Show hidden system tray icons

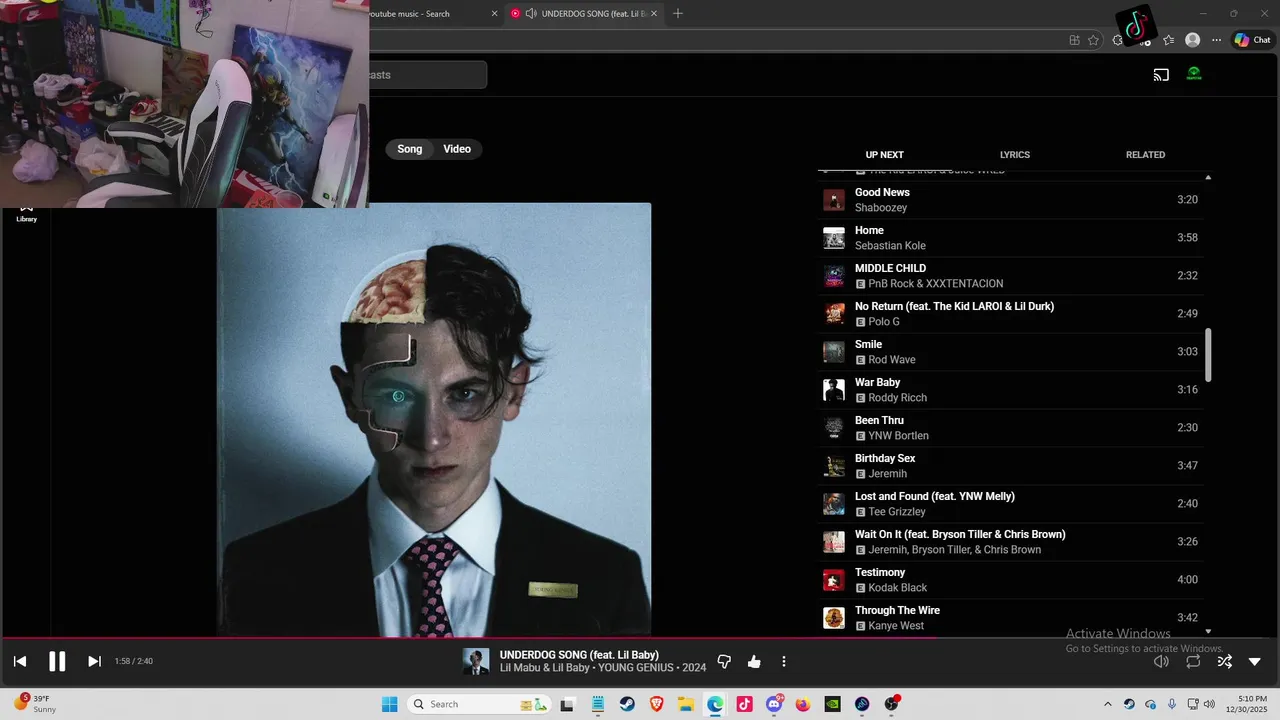tap(1107, 704)
